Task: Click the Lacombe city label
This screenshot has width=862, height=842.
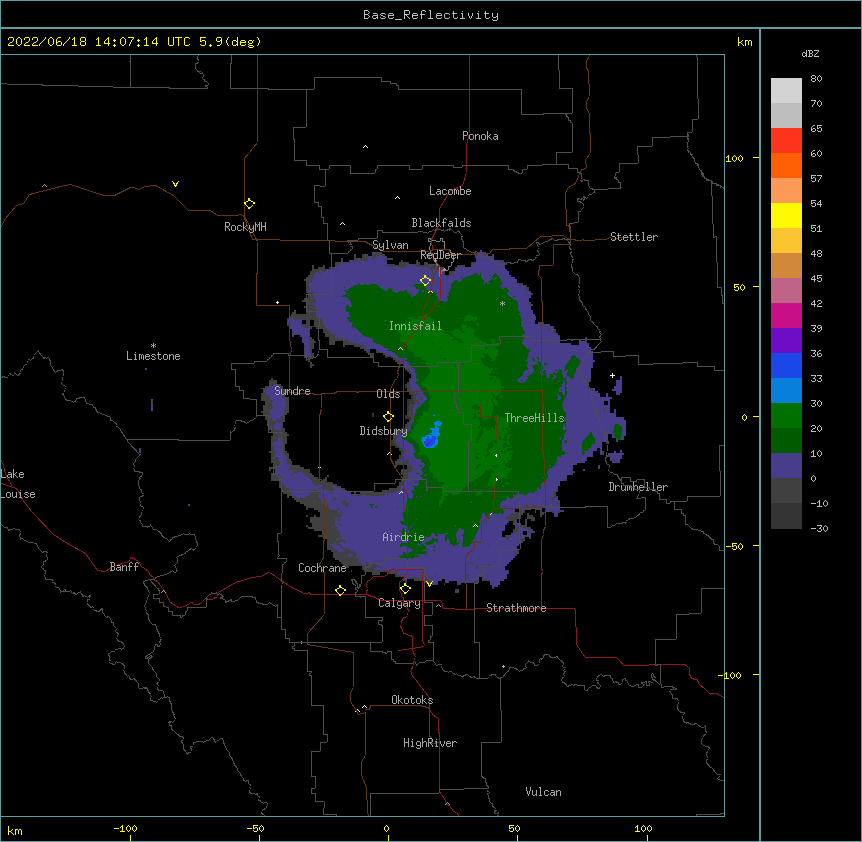Action: (450, 191)
